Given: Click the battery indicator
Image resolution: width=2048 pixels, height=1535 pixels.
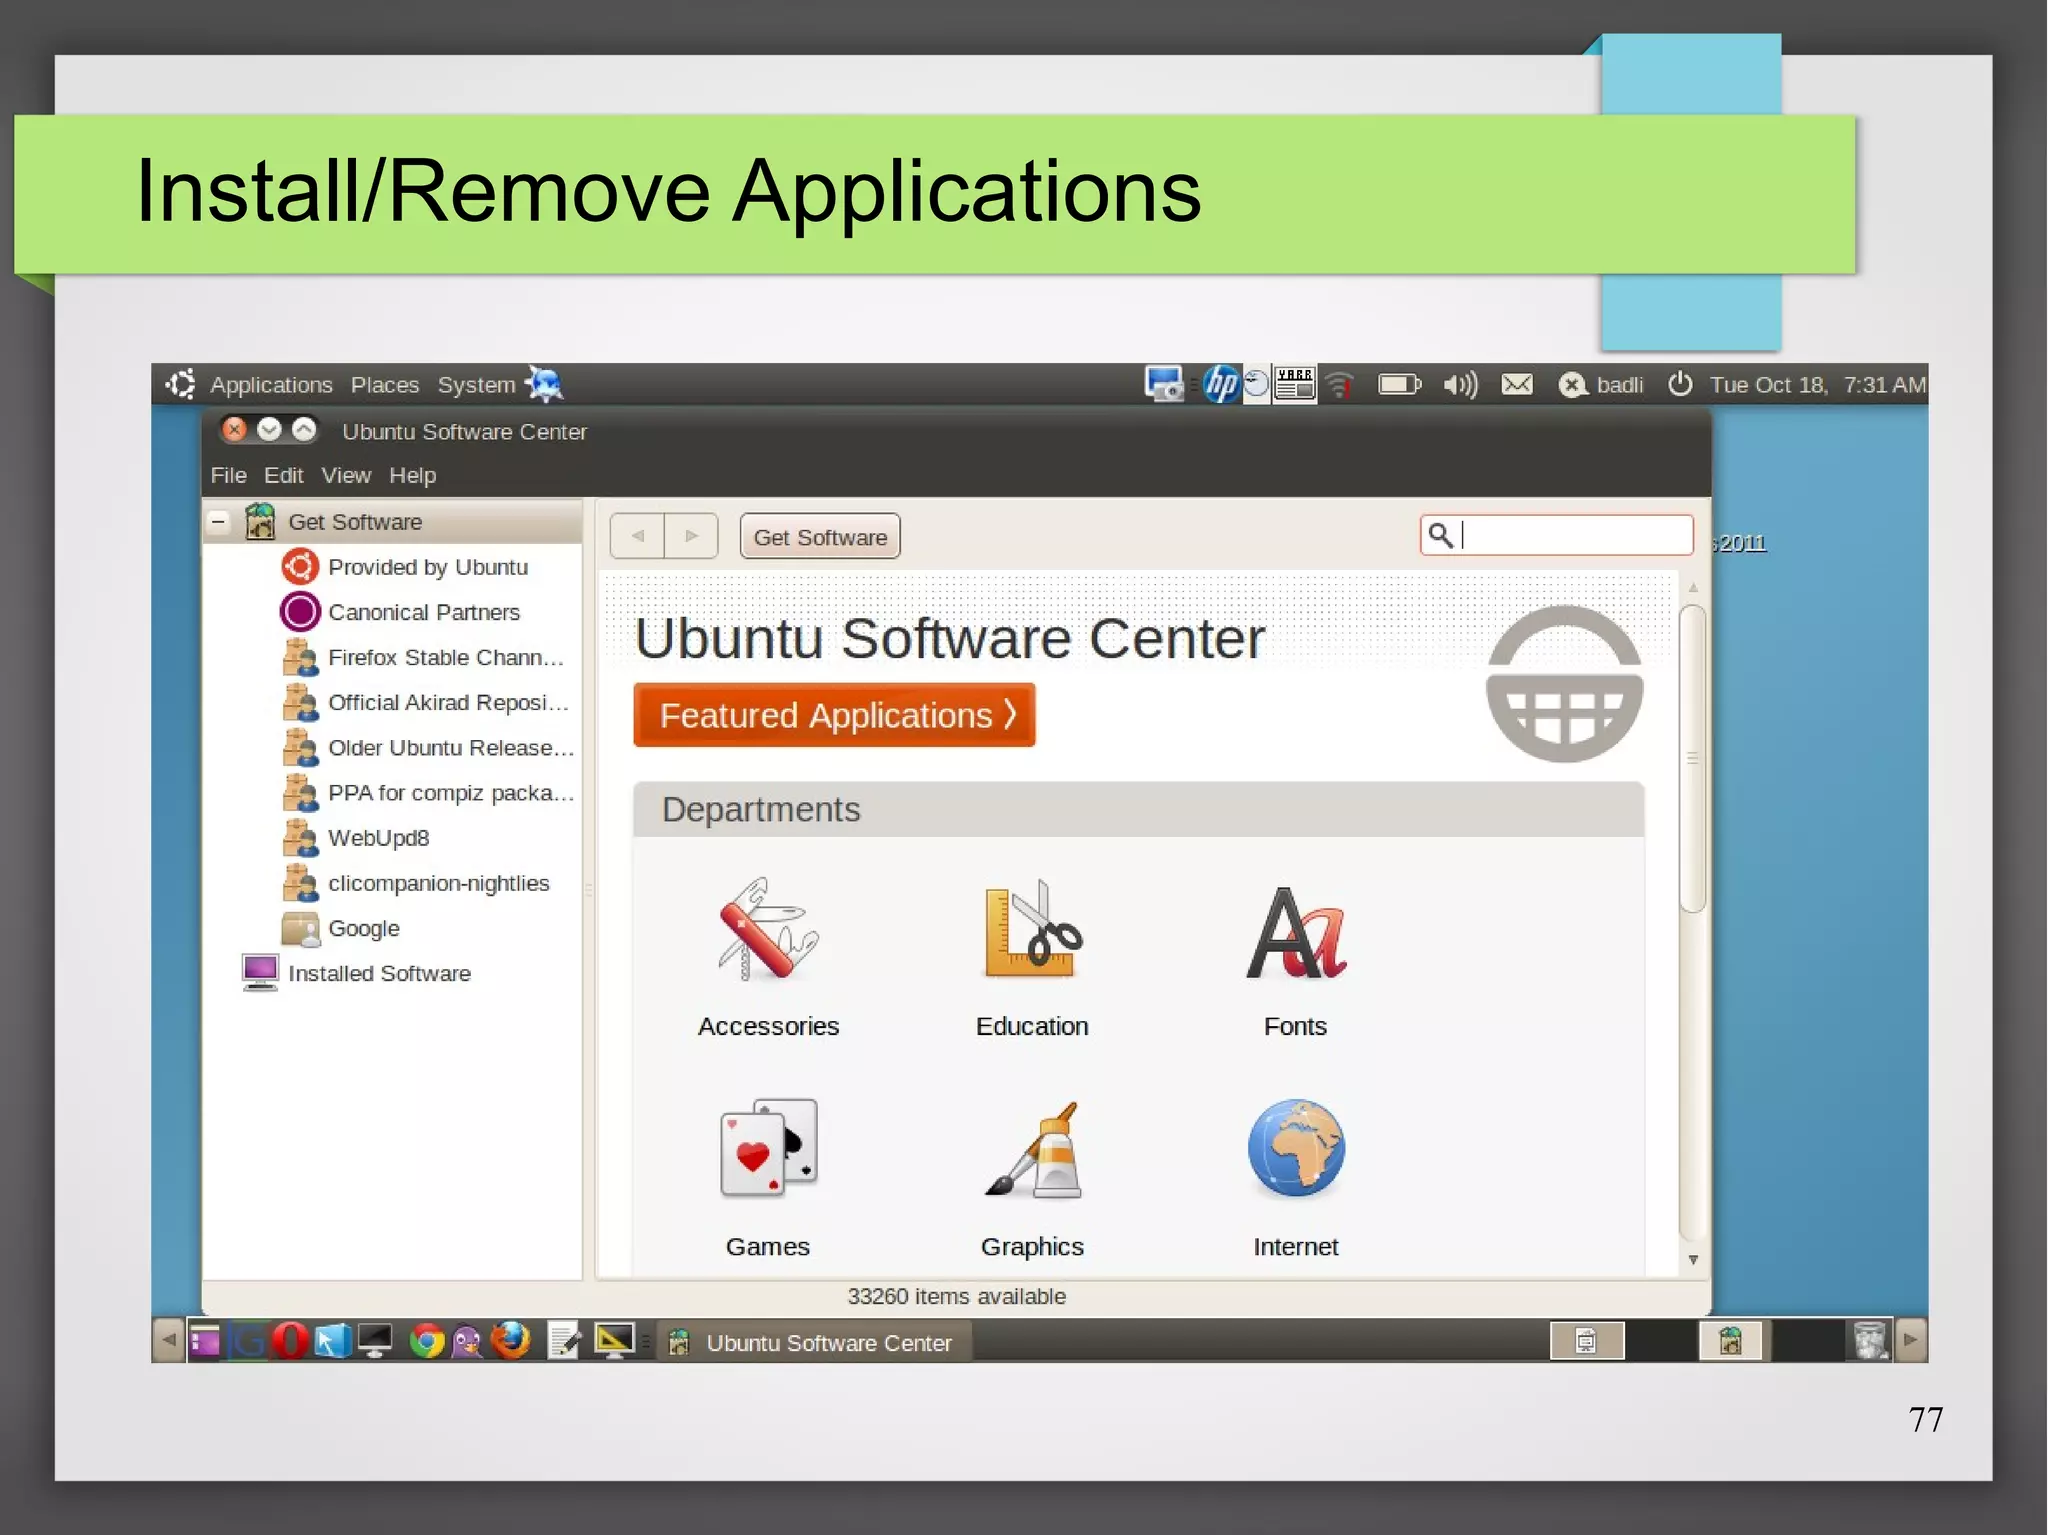Looking at the screenshot, I should [x=1399, y=384].
